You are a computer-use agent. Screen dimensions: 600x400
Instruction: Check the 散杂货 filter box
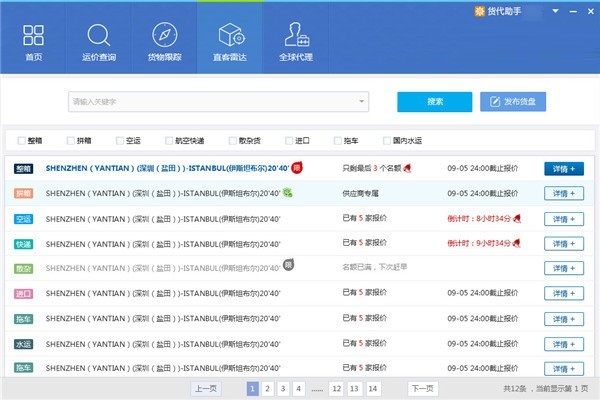[232, 141]
